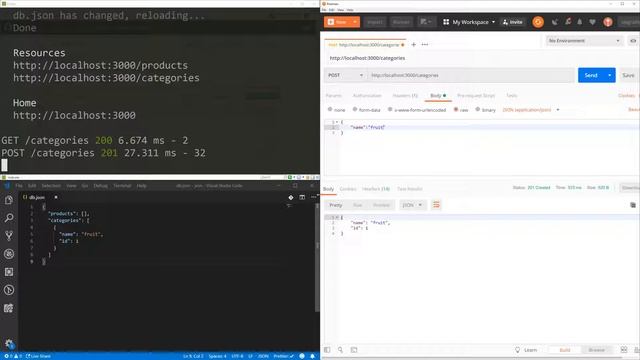Open the Authorization tab in request
640x360 pixels.
[367, 96]
